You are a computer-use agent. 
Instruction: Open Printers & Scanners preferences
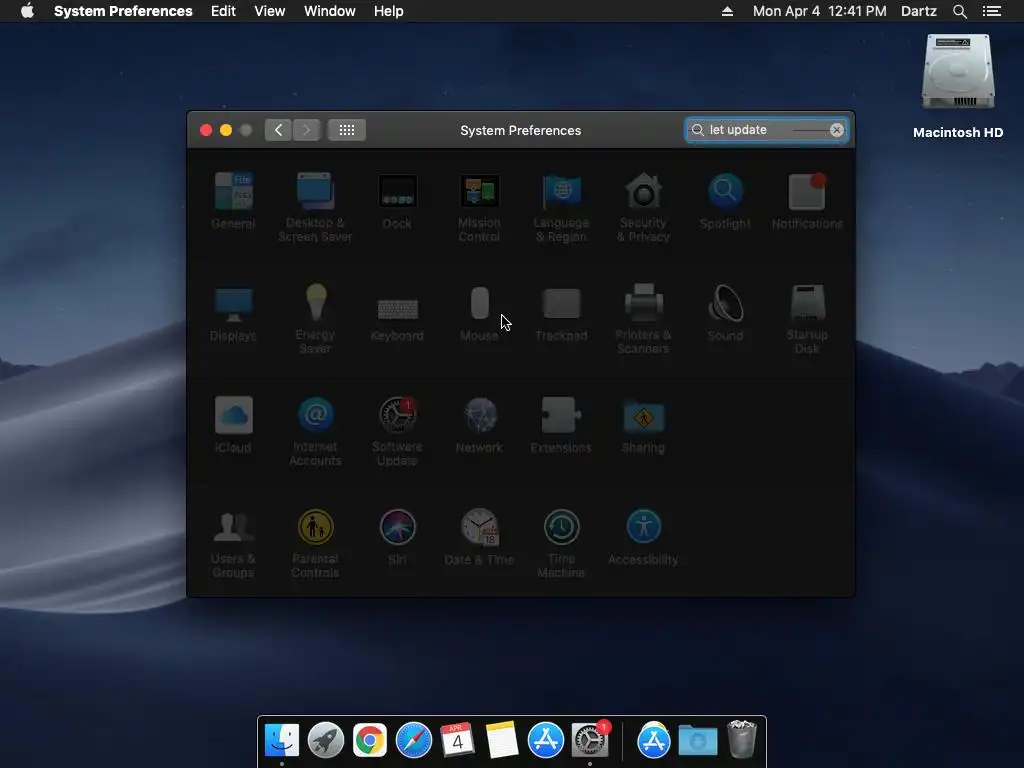(643, 319)
